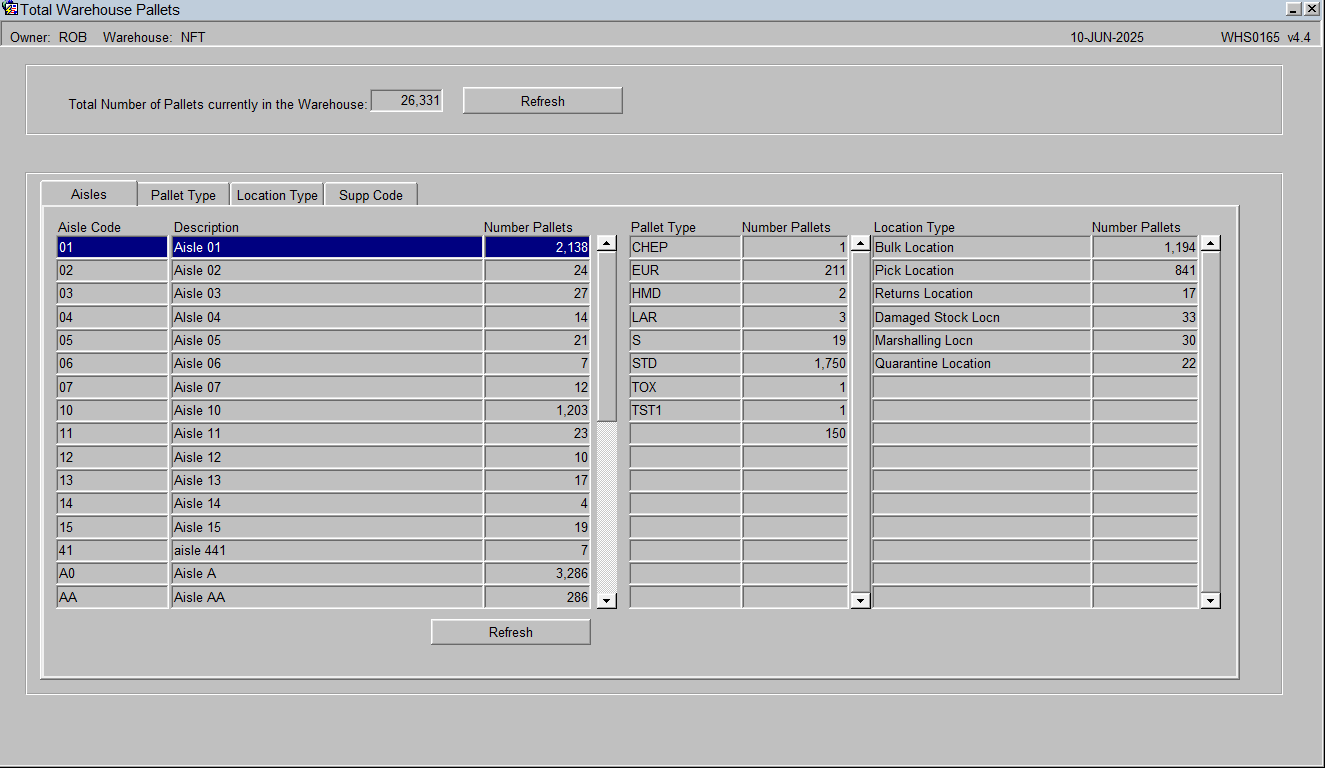Click the LAR pallet type cell
This screenshot has width=1325, height=771.
[x=685, y=317]
